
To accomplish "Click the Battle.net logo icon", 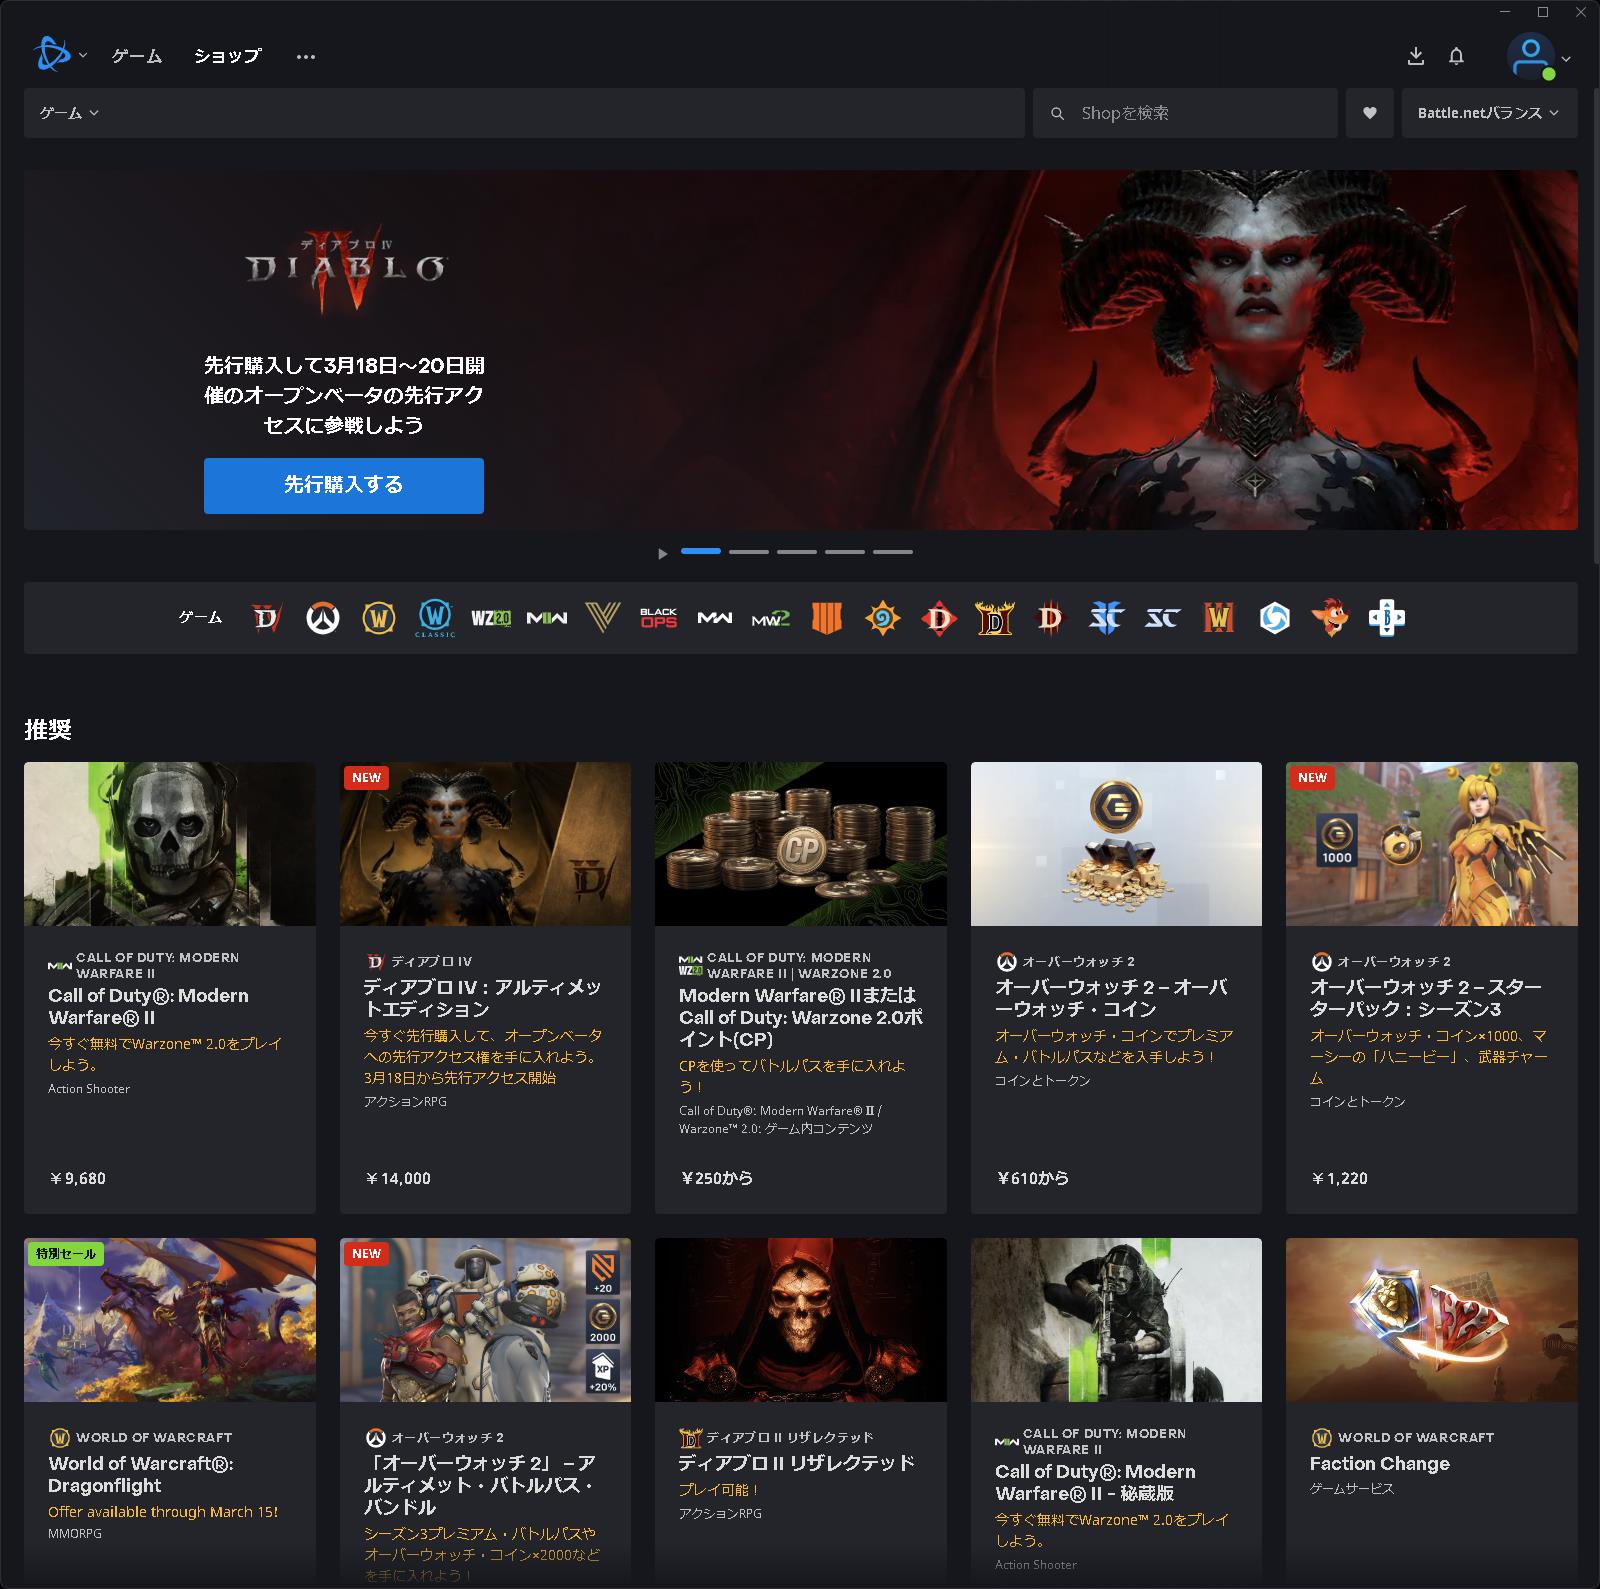I will pos(52,56).
